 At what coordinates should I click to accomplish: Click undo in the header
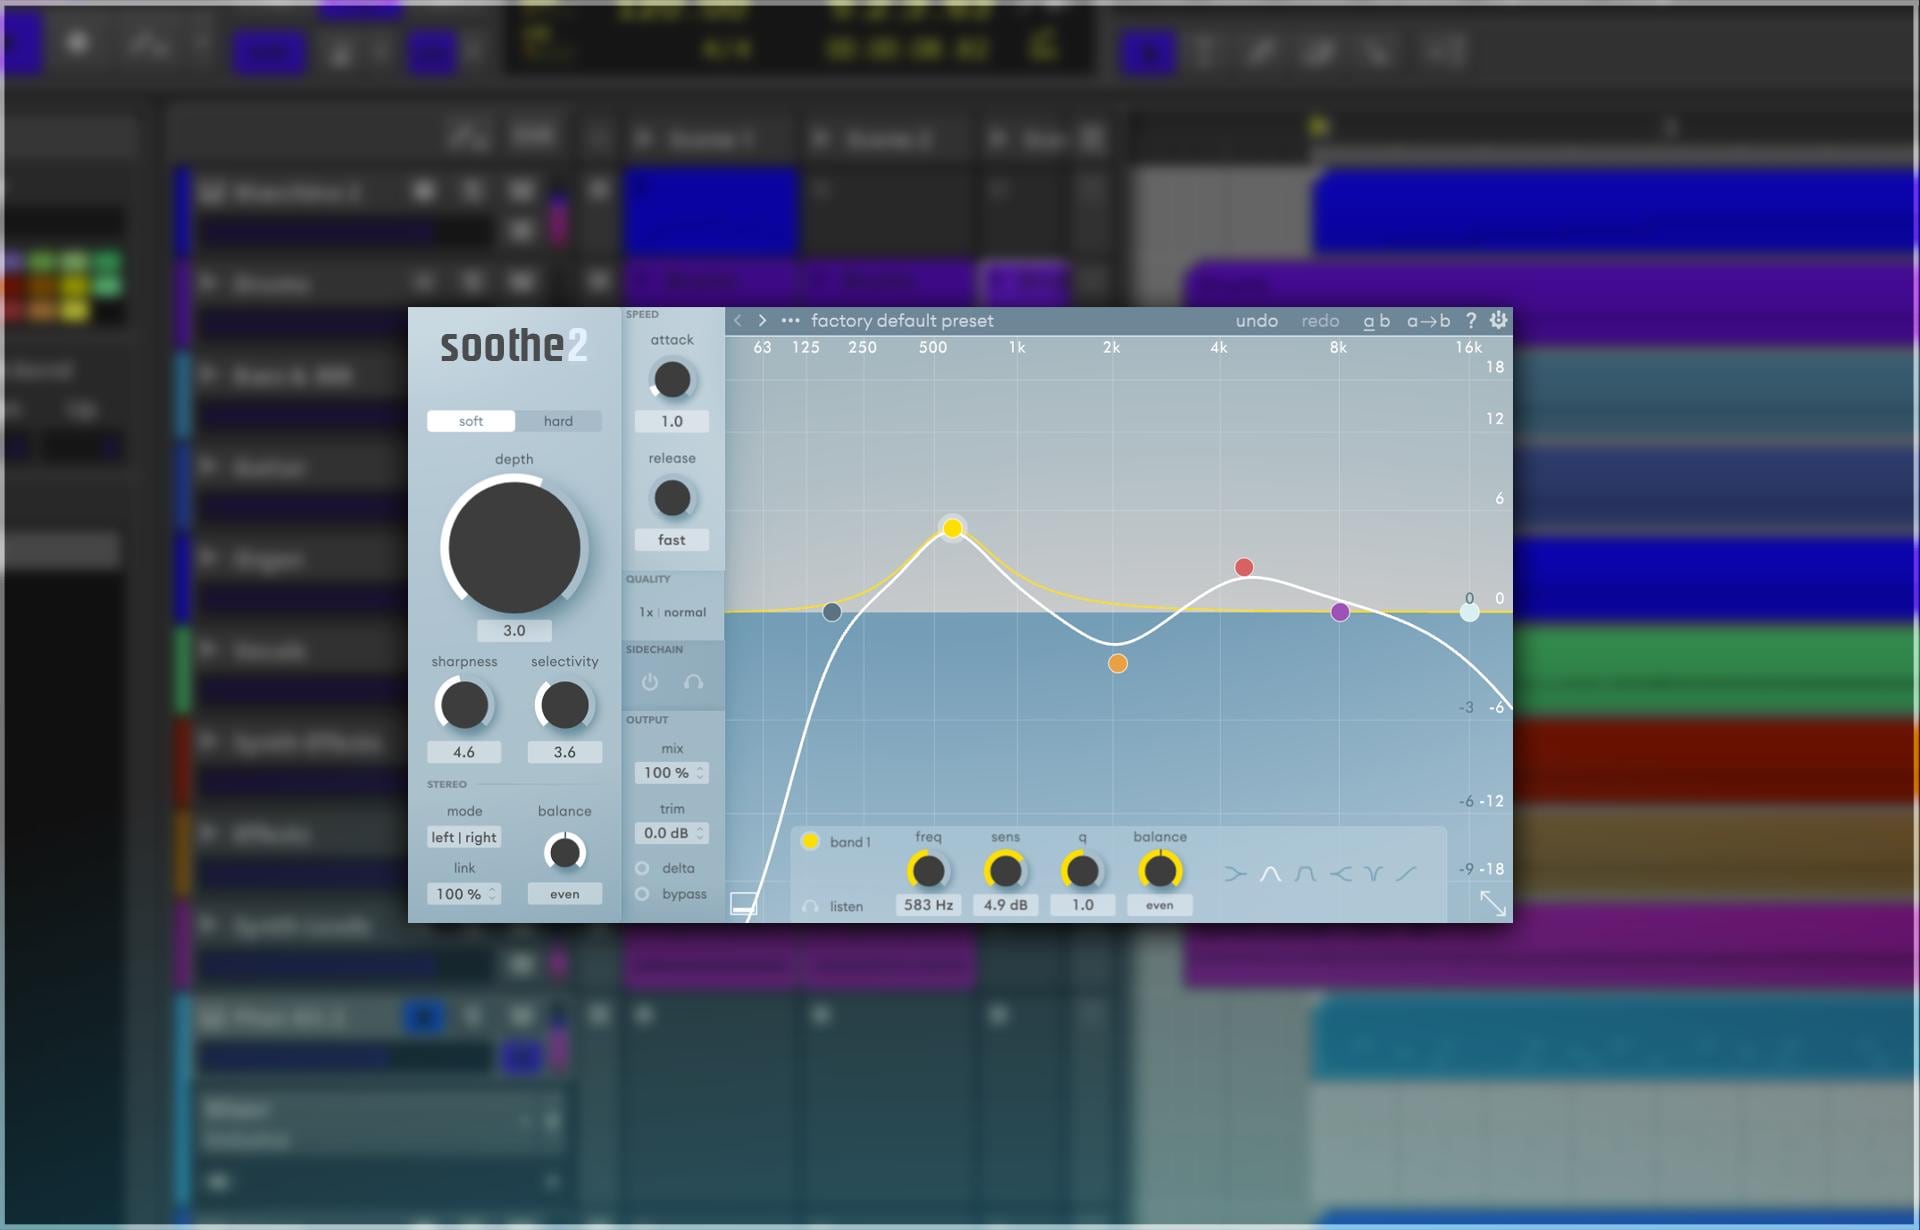tap(1256, 321)
